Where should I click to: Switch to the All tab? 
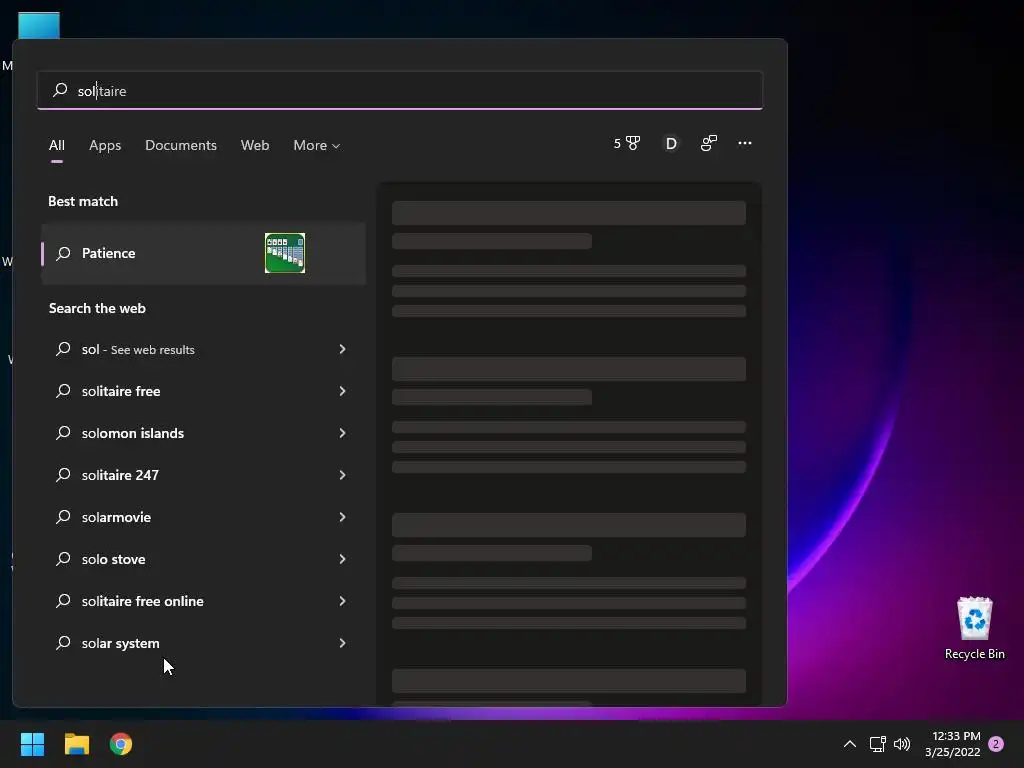[x=57, y=145]
